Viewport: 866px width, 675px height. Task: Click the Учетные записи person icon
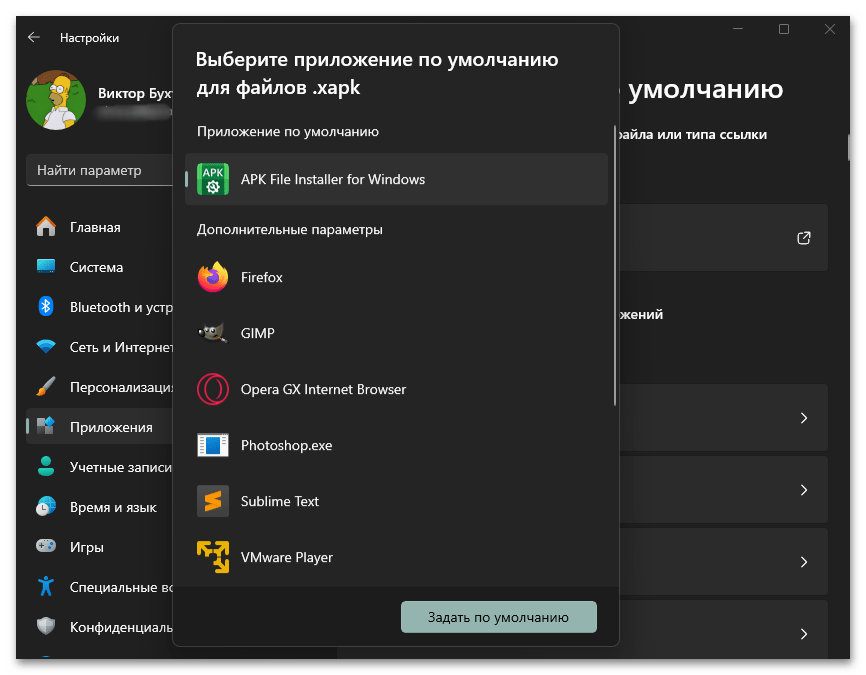point(46,466)
